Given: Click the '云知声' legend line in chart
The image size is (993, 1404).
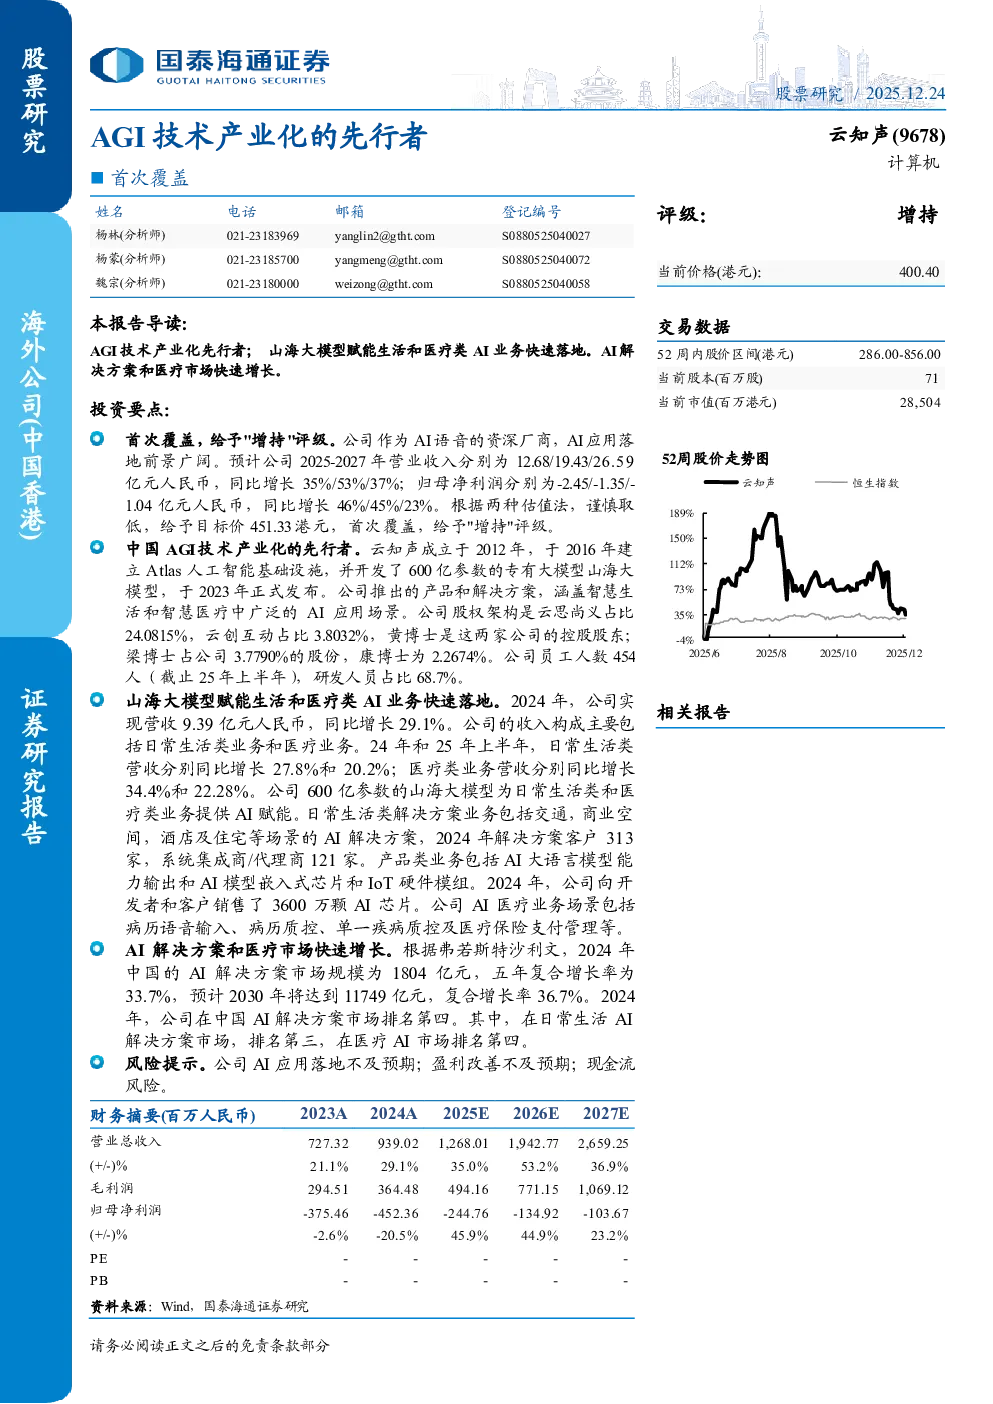Looking at the screenshot, I should coord(739,483).
